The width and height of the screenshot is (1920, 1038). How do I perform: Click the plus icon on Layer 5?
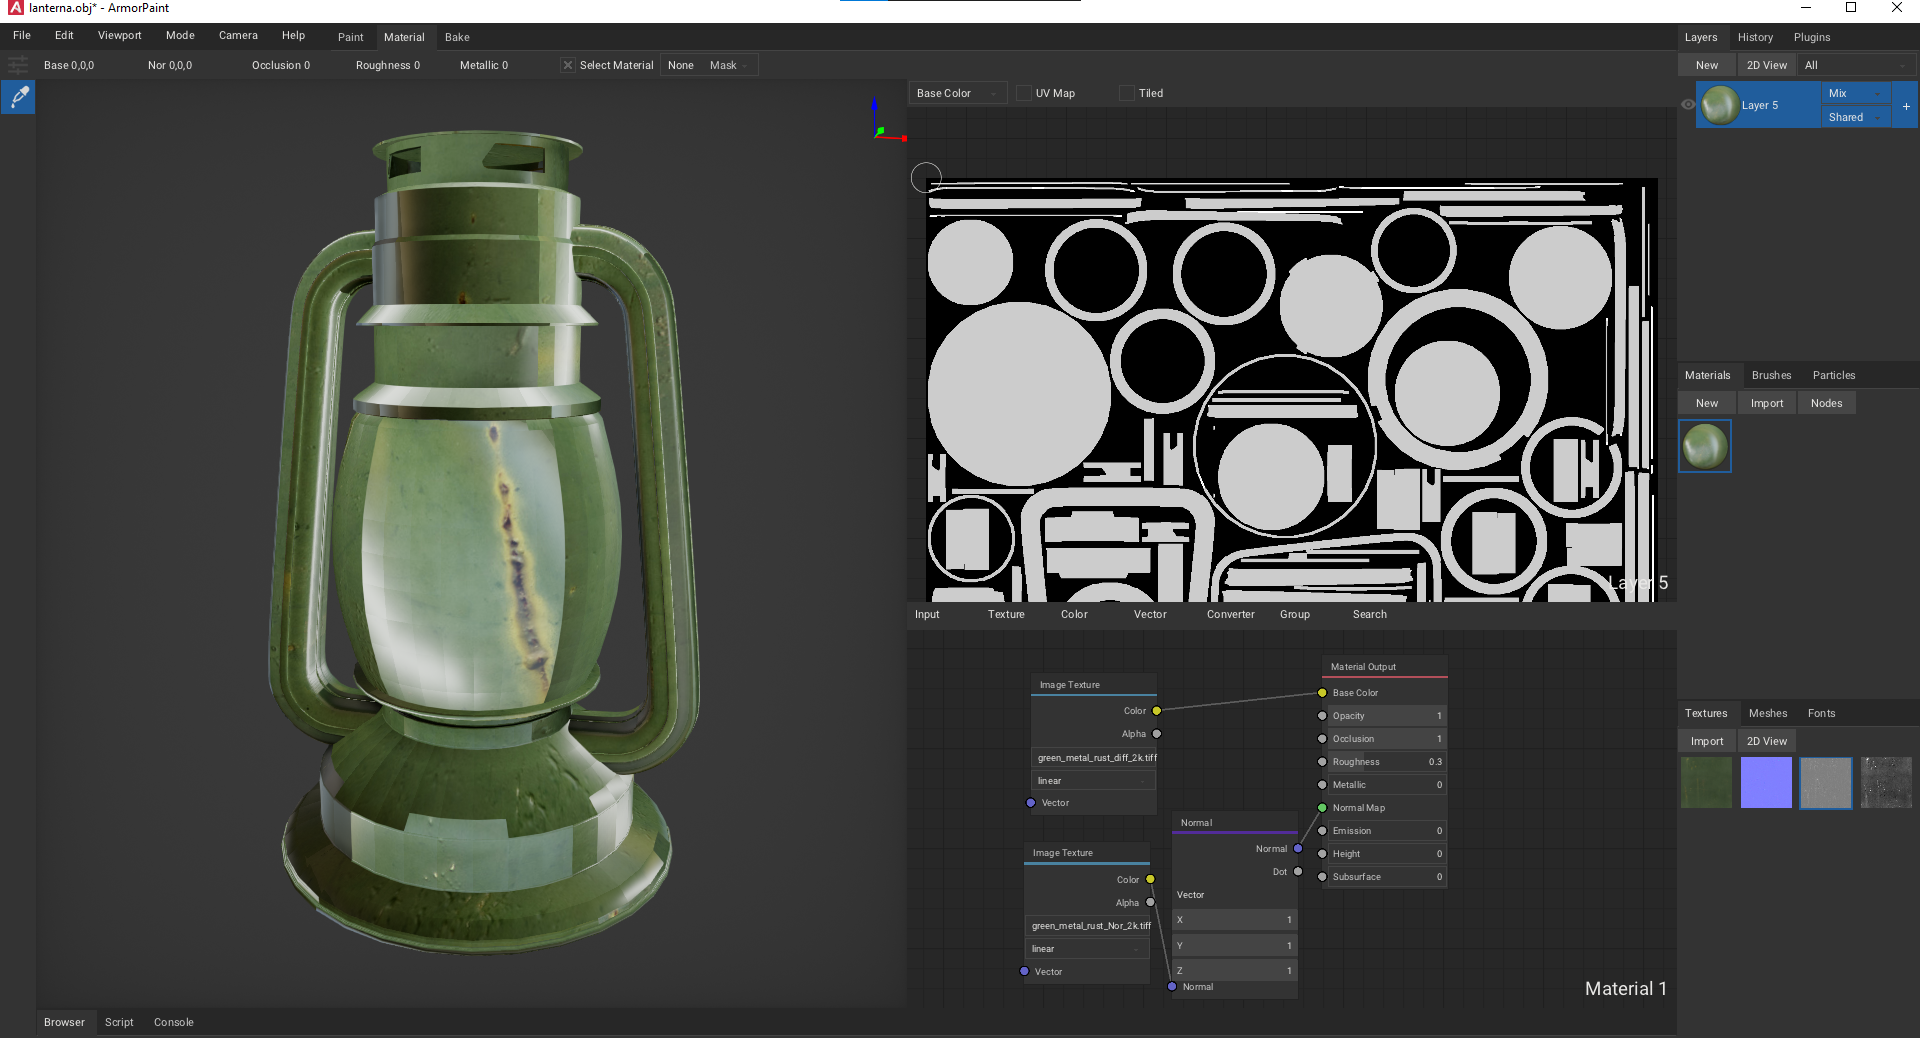1905,105
